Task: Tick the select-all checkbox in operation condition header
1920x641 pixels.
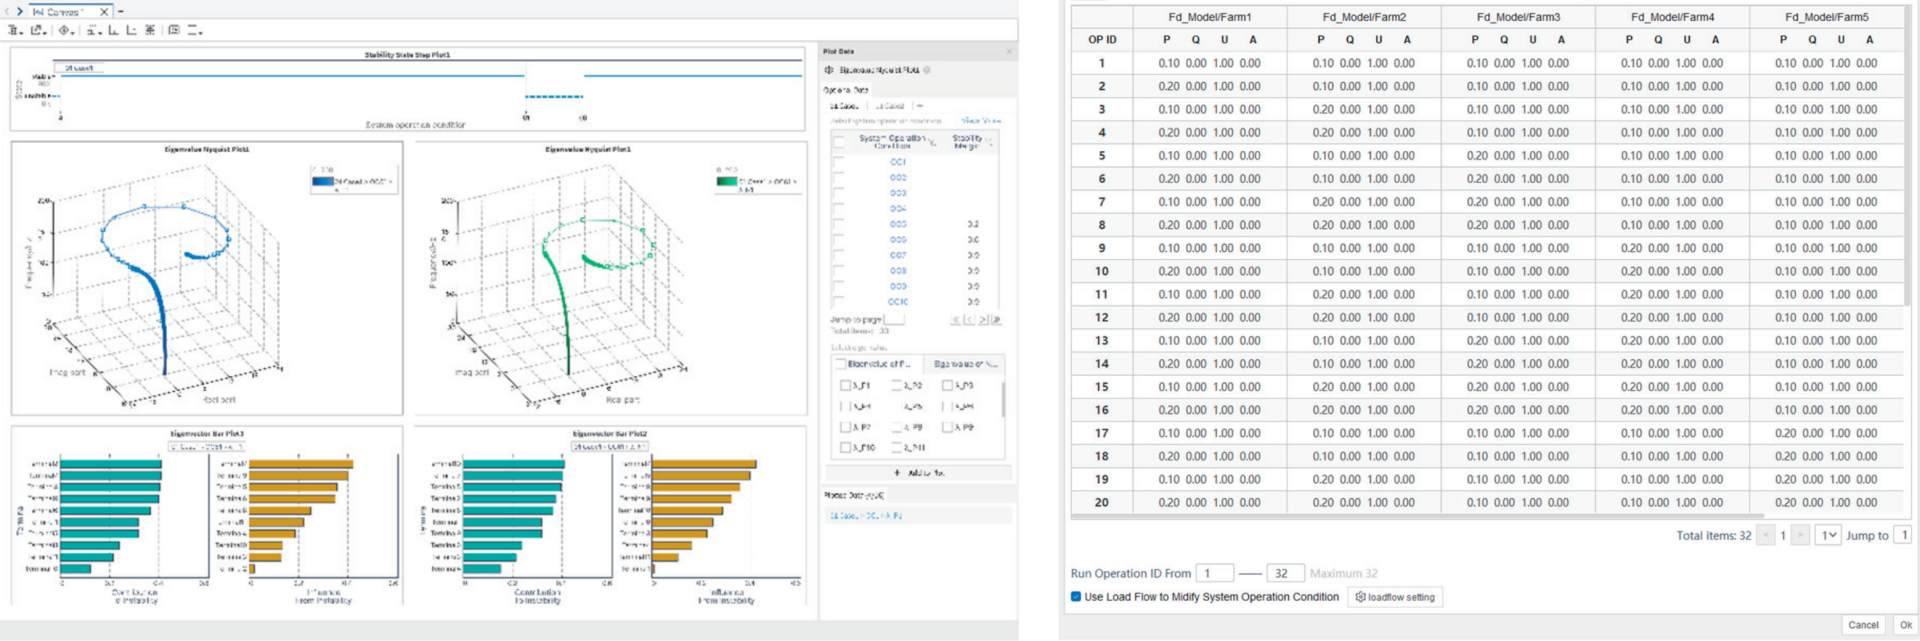Action: coord(839,142)
